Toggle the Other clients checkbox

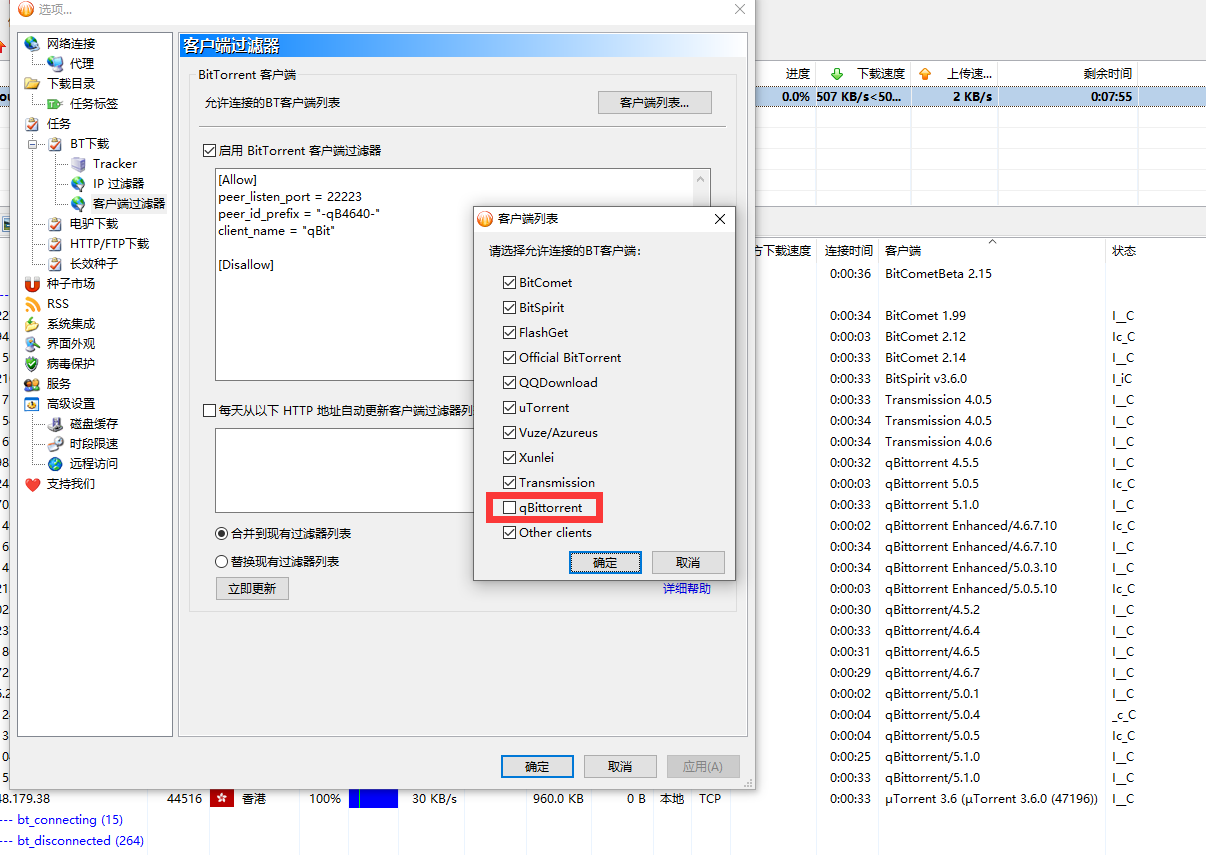click(x=510, y=533)
